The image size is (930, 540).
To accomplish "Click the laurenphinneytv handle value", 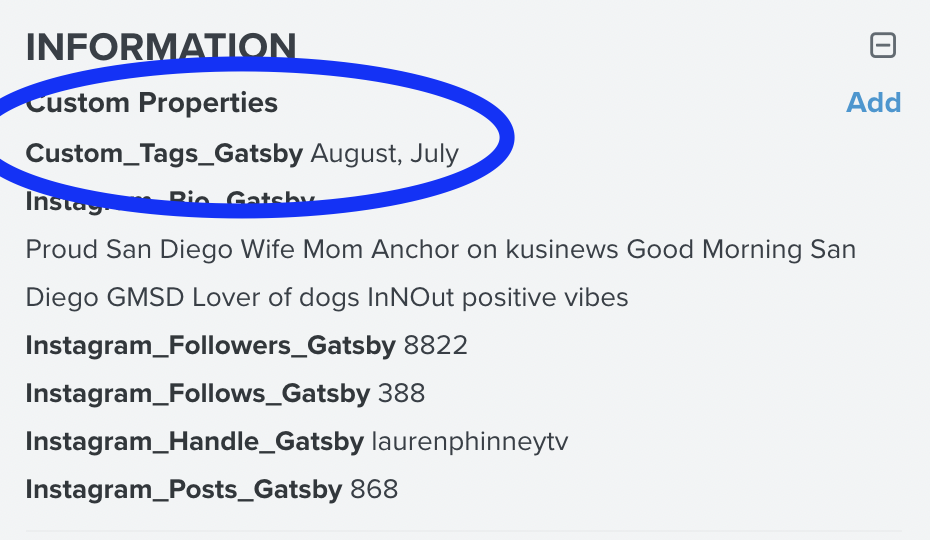I will pos(470,442).
